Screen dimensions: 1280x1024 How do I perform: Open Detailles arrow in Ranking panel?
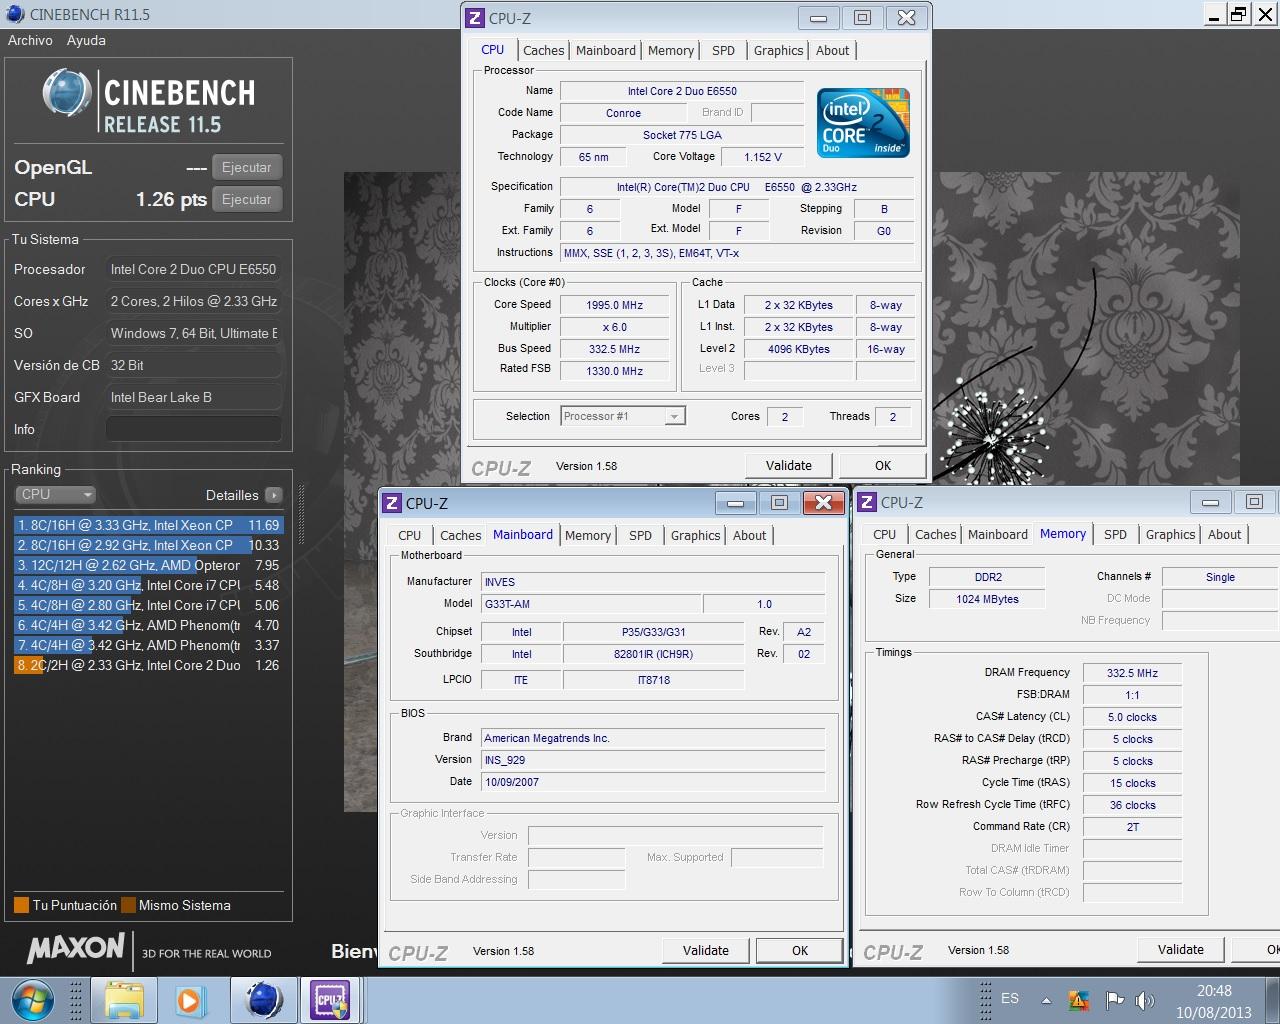pos(274,495)
